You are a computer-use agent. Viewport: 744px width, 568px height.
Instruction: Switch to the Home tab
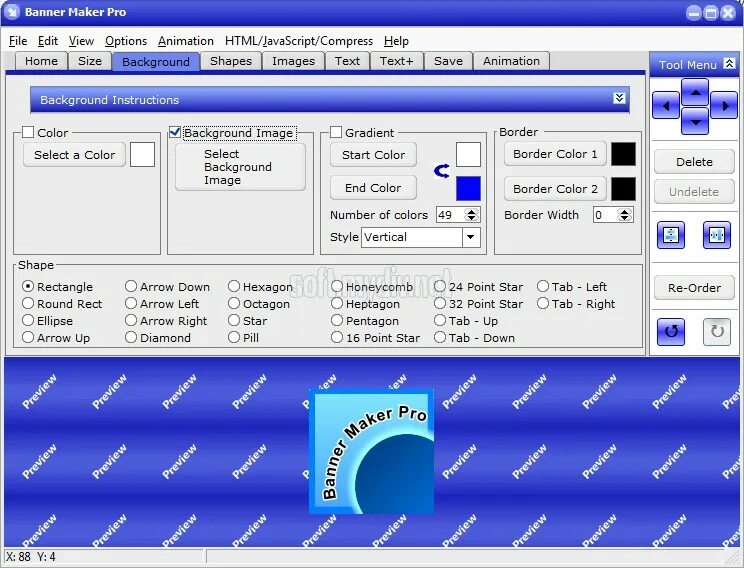41,61
